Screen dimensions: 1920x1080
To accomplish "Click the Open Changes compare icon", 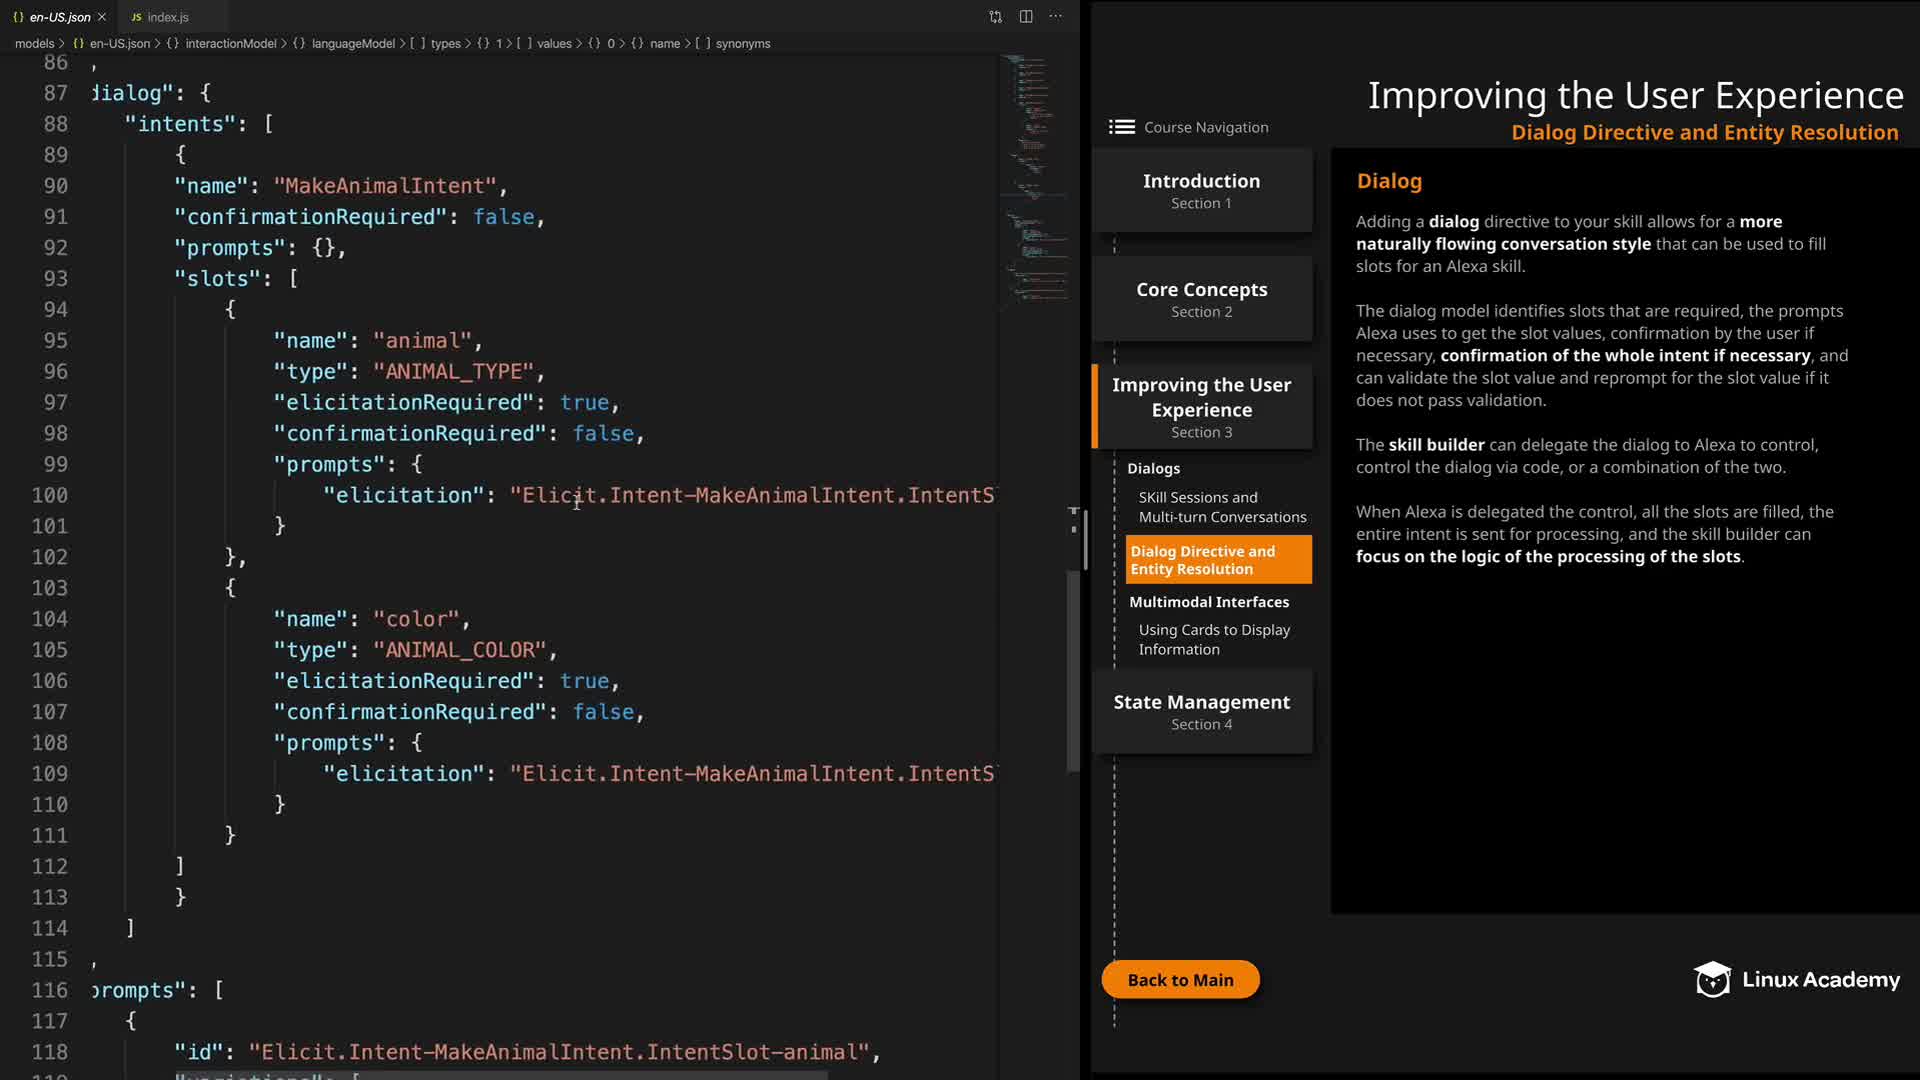I will (x=995, y=17).
